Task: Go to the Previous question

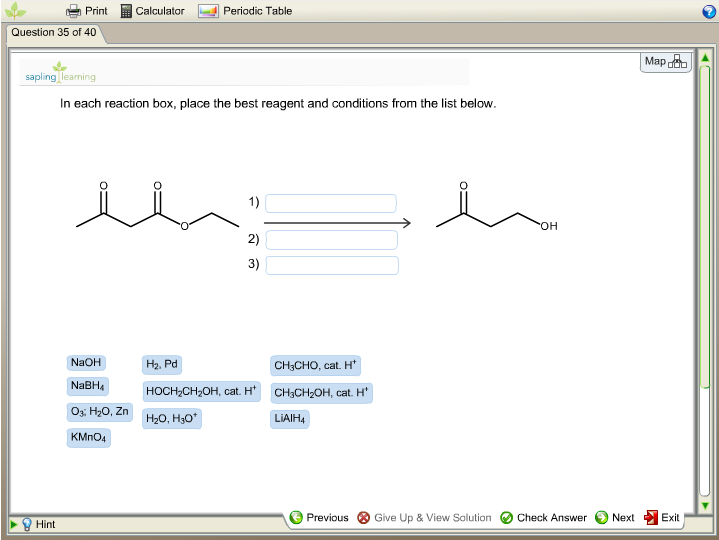Action: pos(319,518)
